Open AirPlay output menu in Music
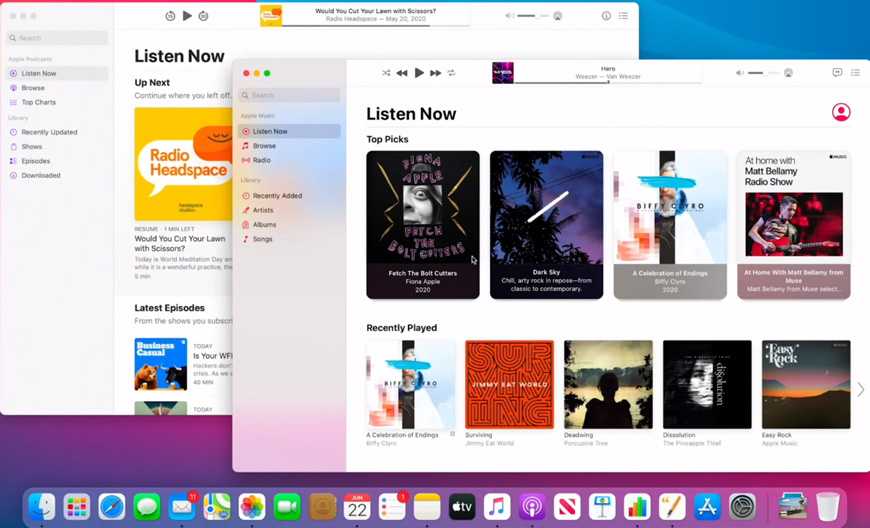 click(789, 73)
